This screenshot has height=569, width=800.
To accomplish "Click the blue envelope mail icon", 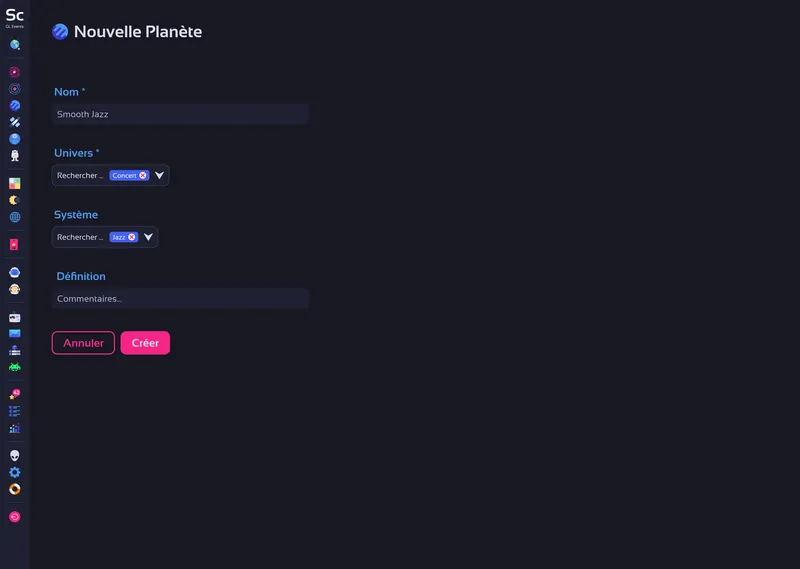I will [15, 333].
